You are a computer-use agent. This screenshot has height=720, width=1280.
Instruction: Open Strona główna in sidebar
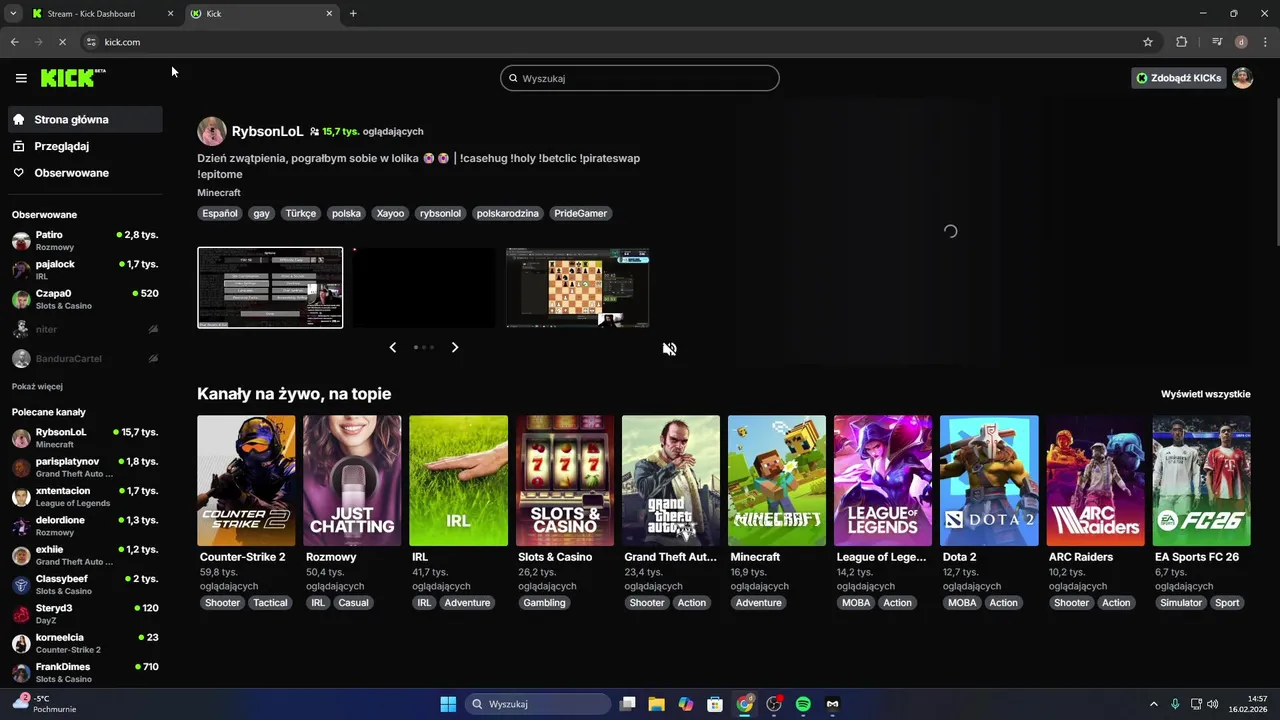tap(85, 119)
